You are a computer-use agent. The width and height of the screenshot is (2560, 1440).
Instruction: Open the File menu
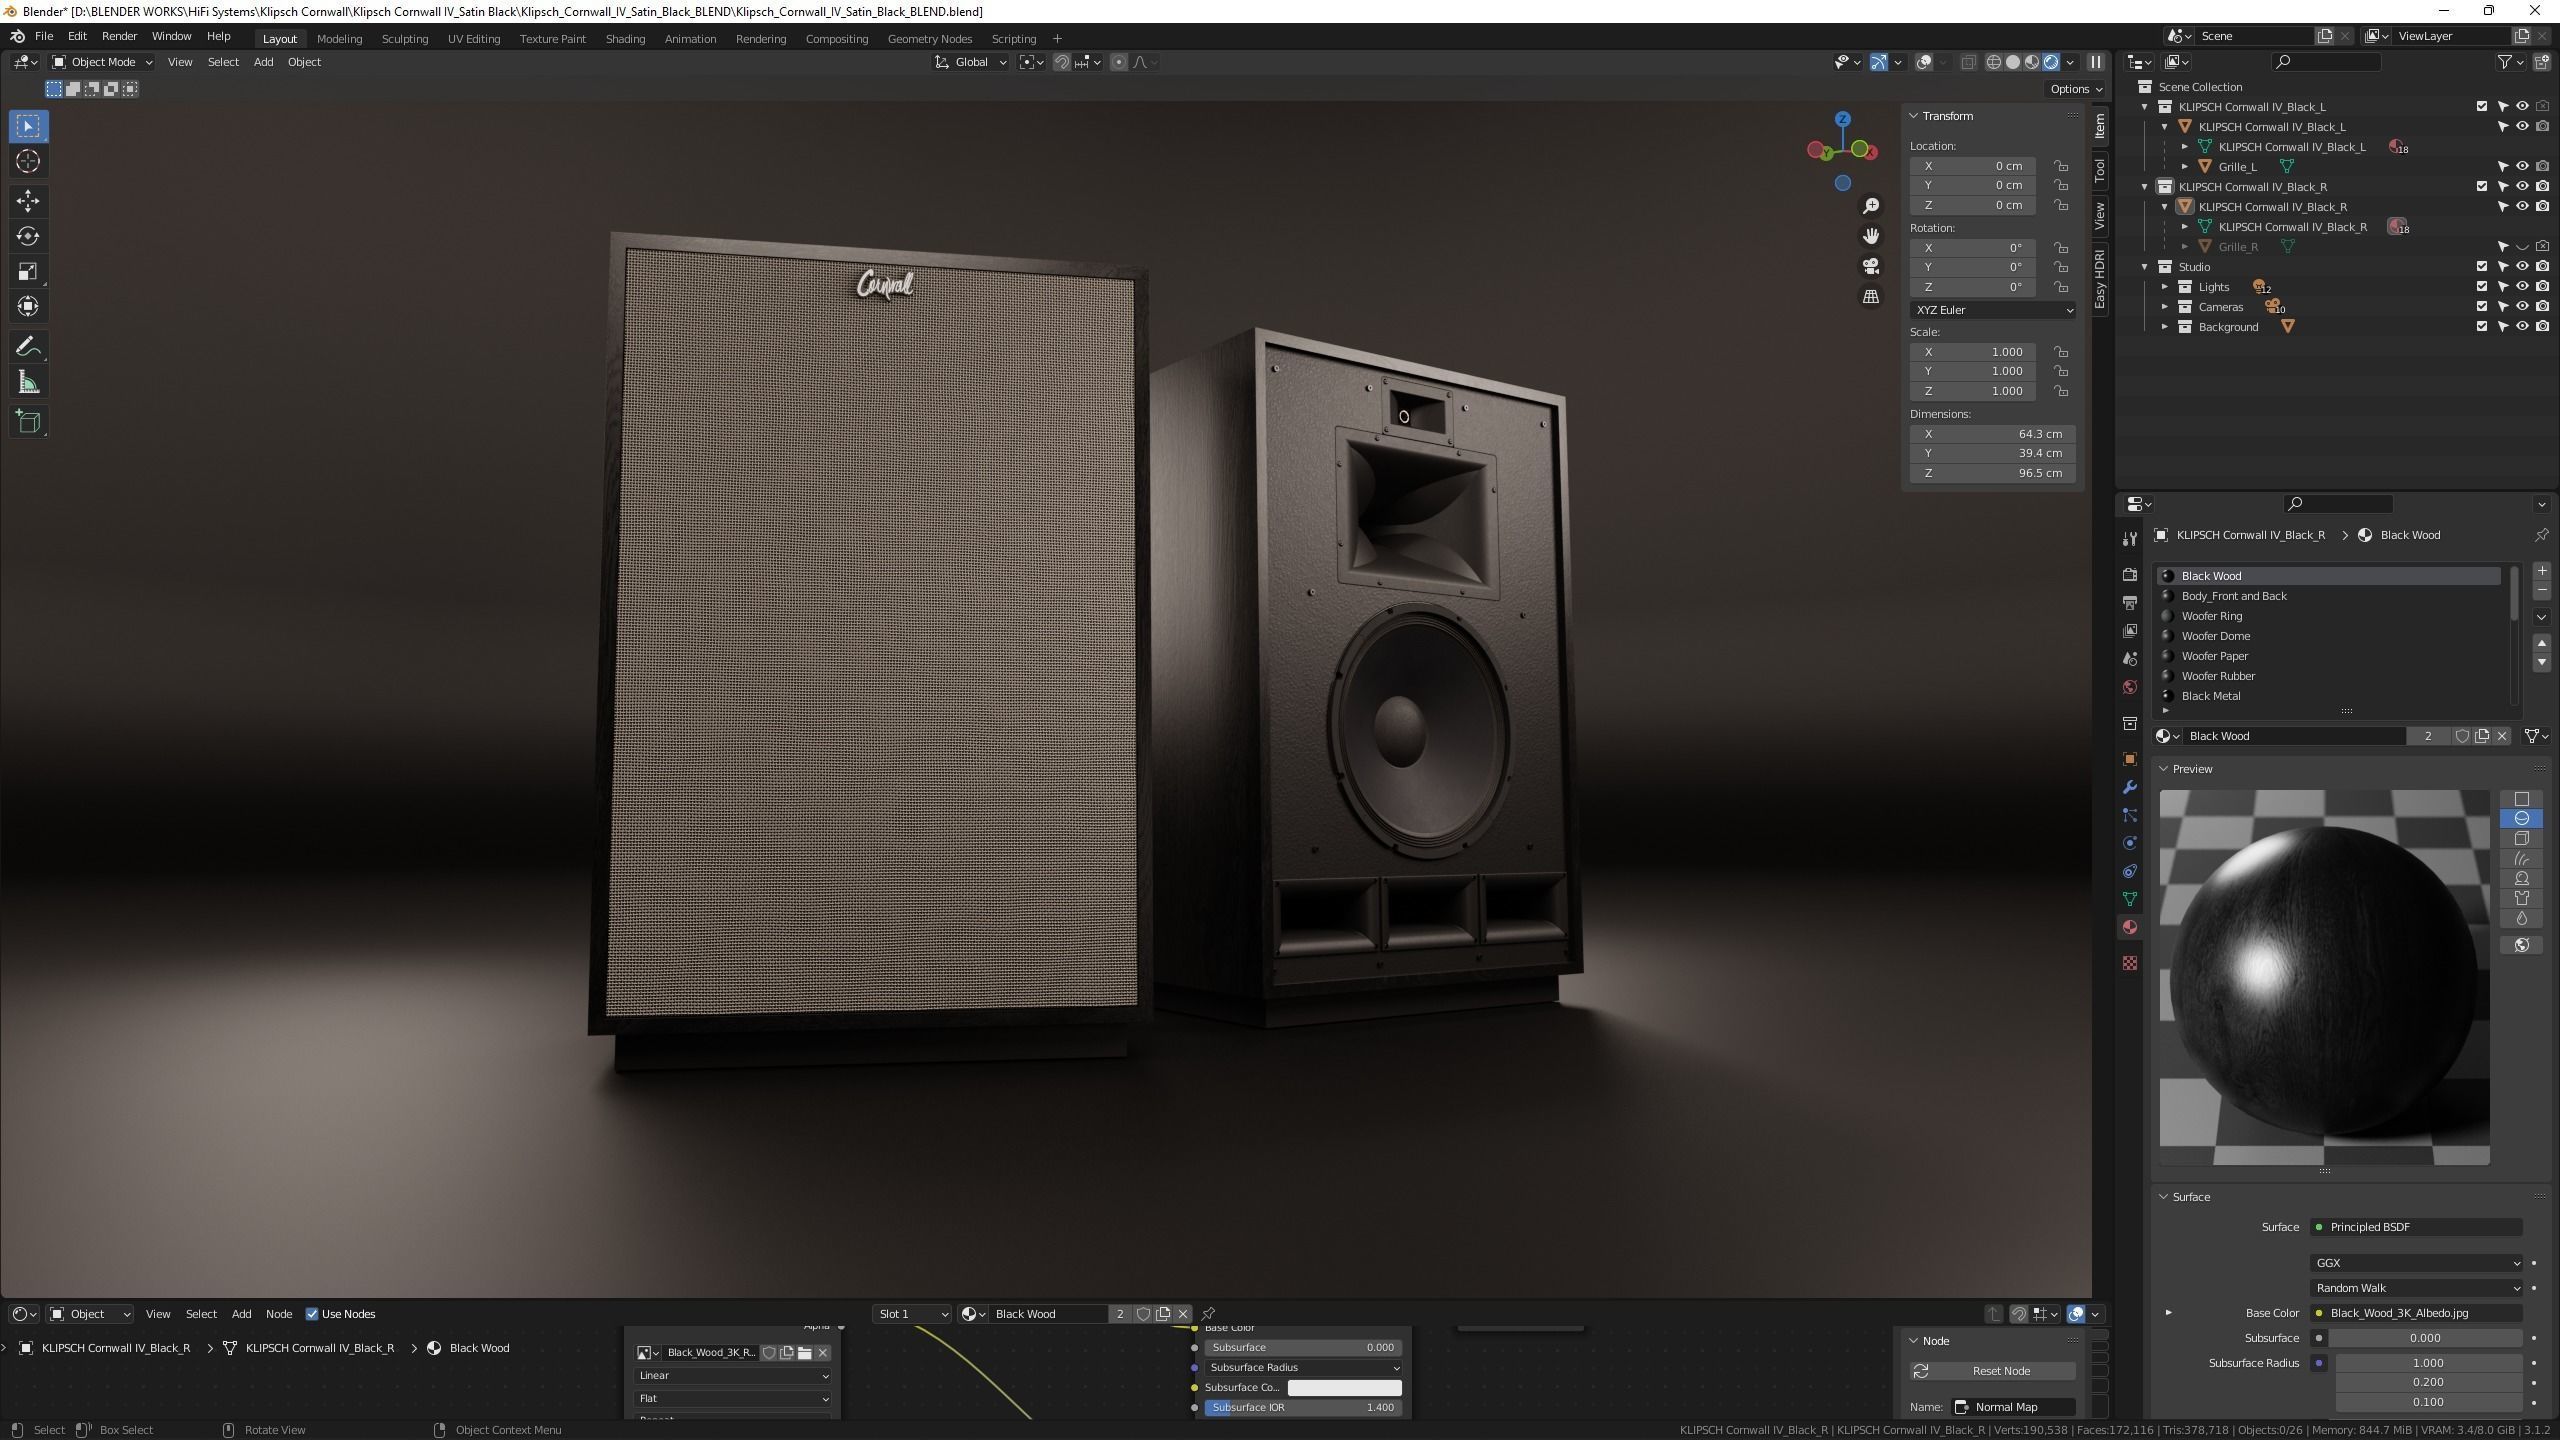coord(44,36)
